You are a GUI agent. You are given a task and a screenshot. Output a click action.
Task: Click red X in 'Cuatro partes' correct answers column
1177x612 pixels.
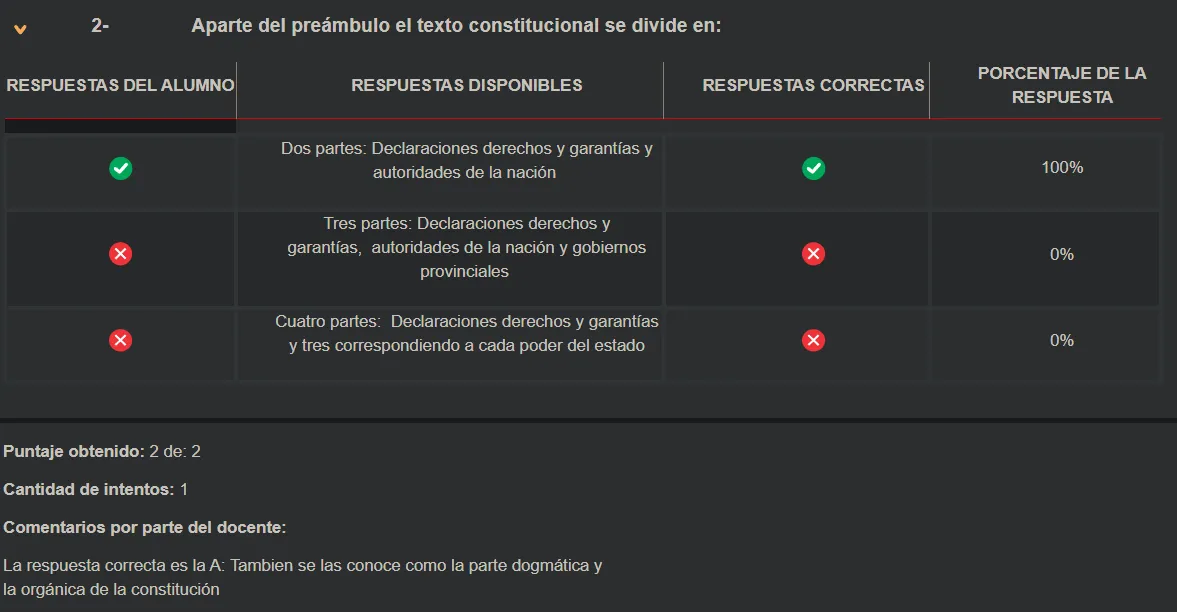[814, 341]
